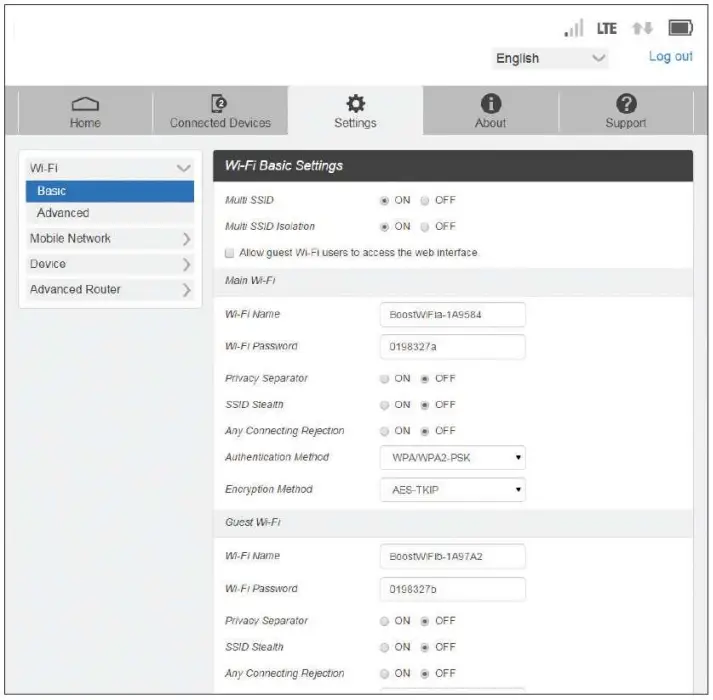
Task: Click the Home house icon
Action: [85, 104]
